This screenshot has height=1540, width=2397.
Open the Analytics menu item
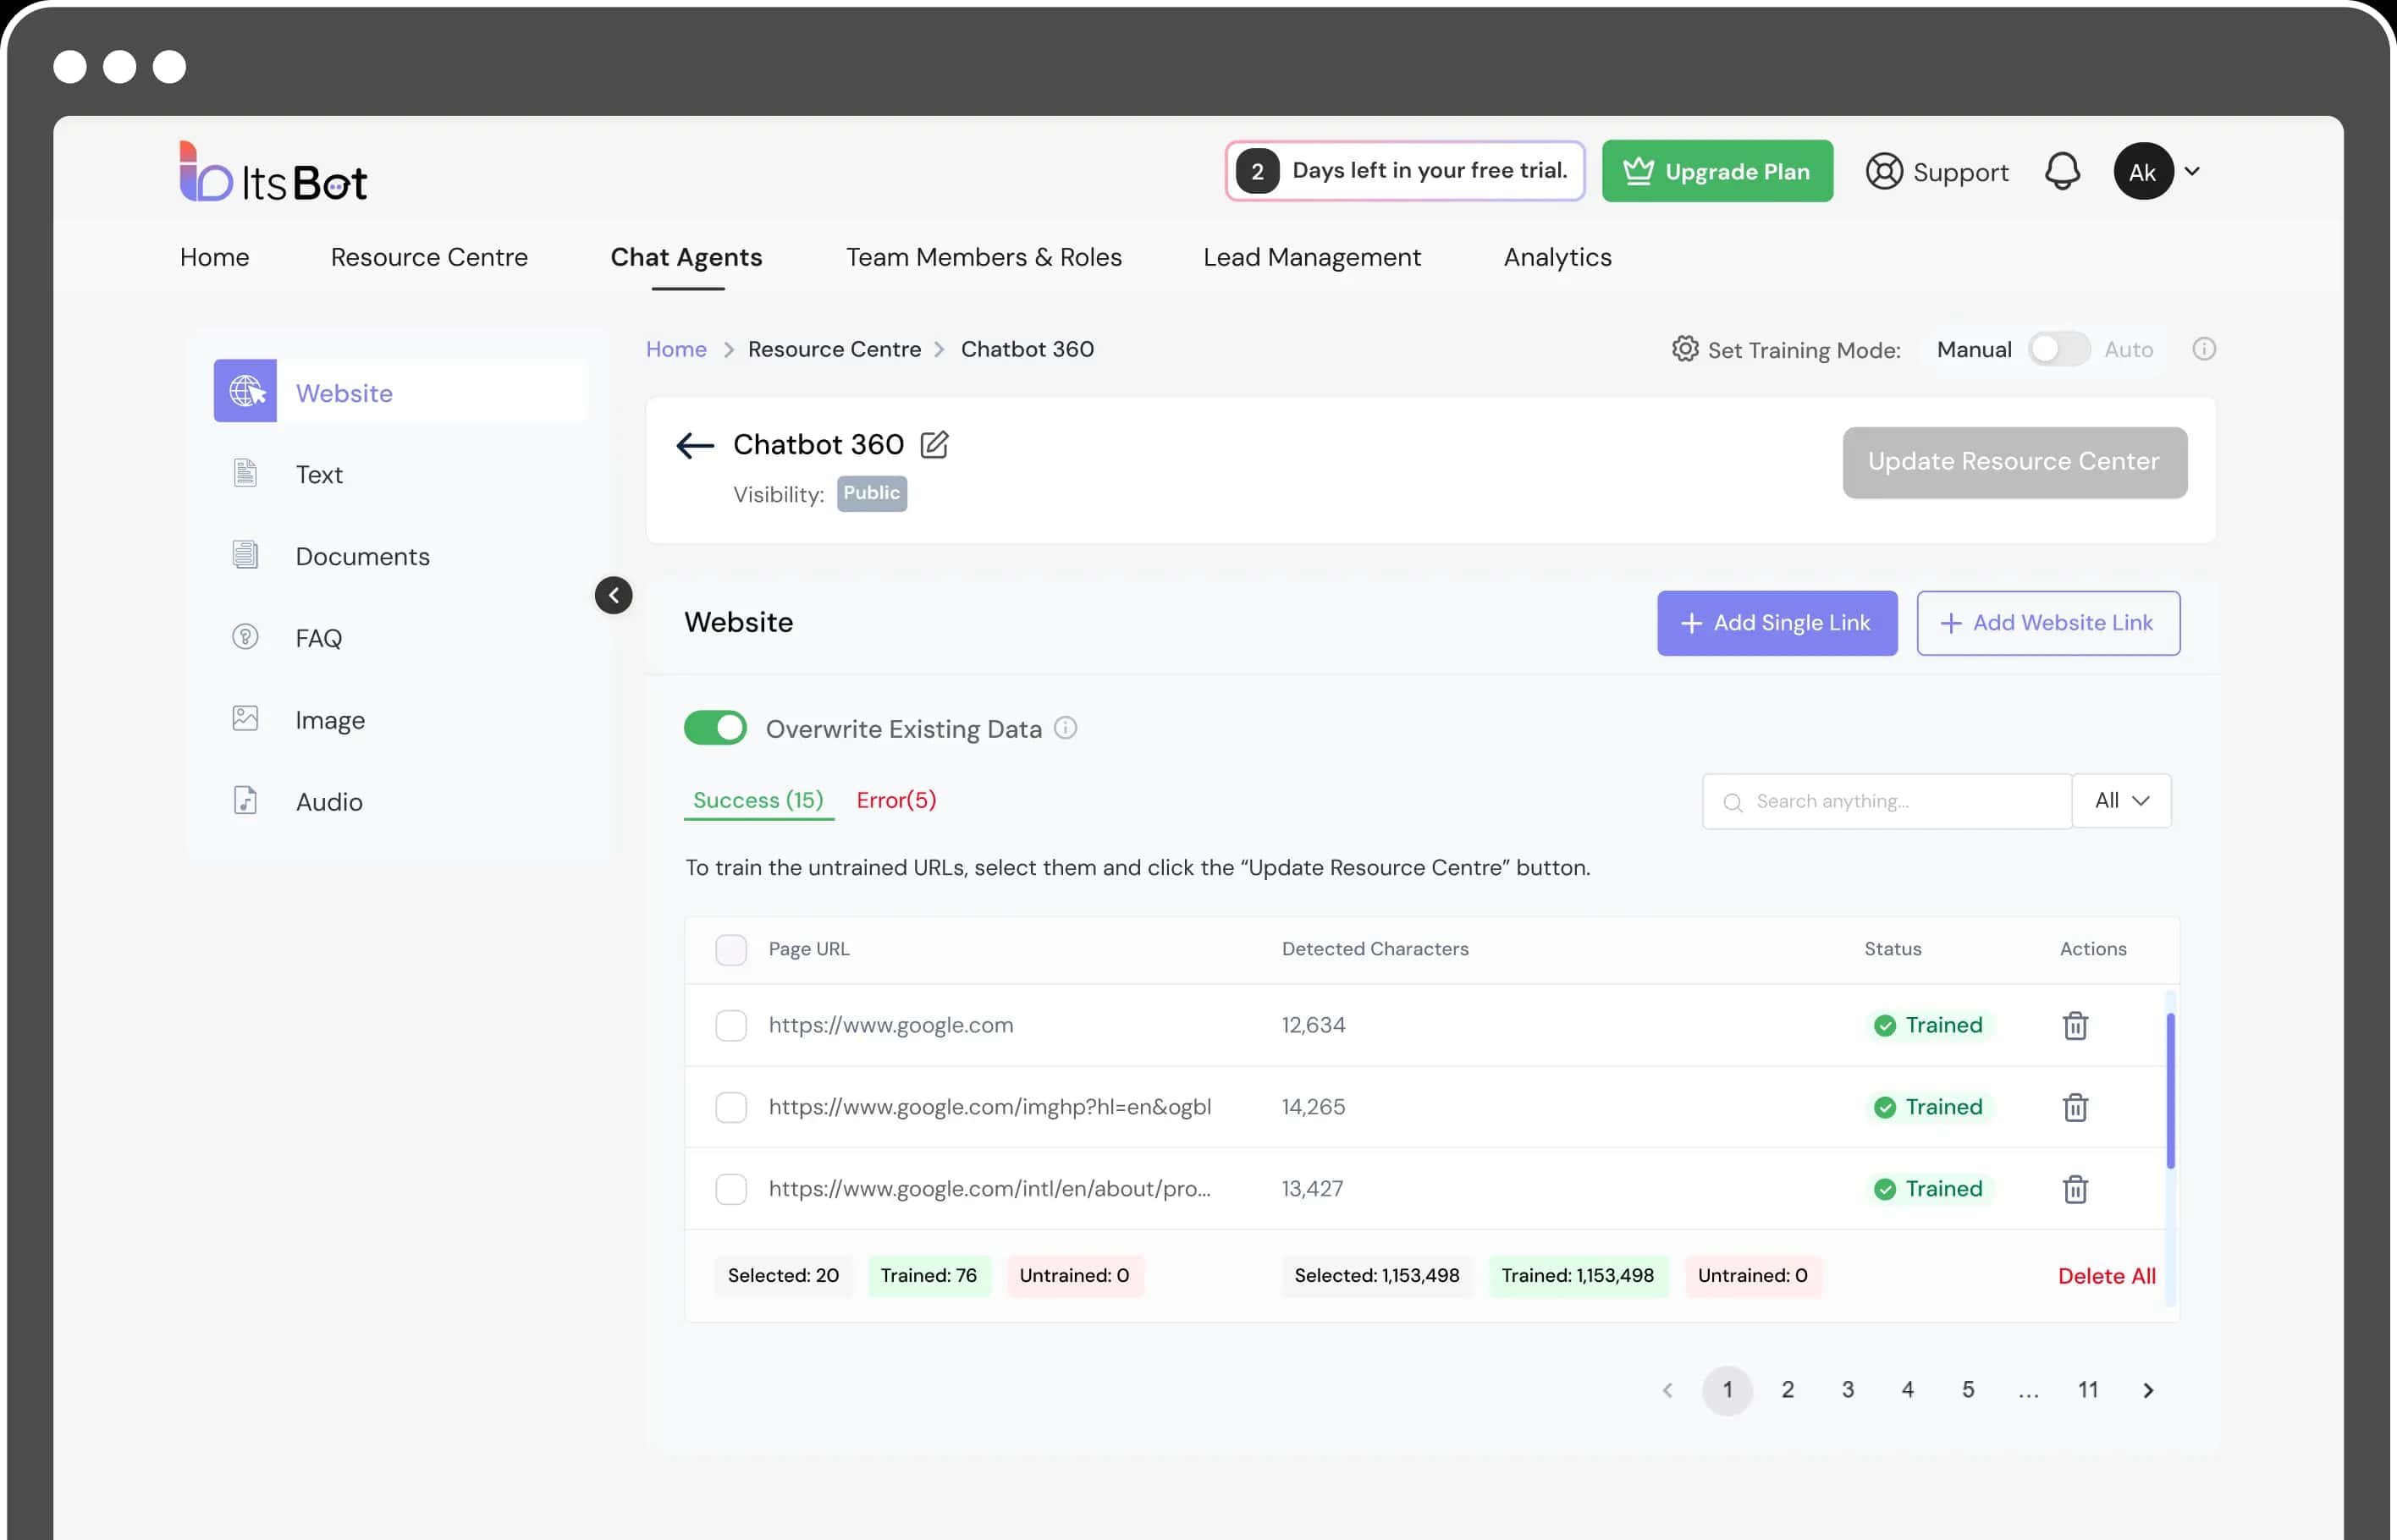[1557, 257]
